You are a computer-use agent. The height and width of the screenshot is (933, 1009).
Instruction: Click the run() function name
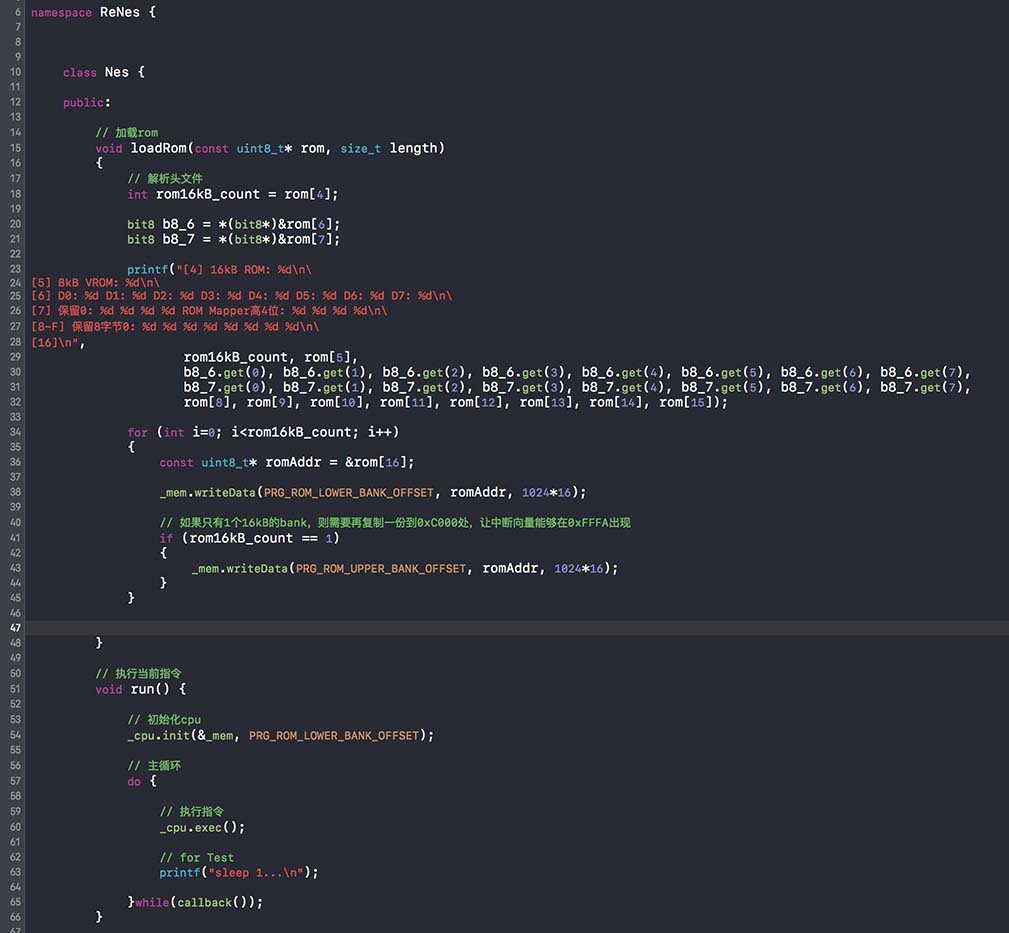point(142,689)
